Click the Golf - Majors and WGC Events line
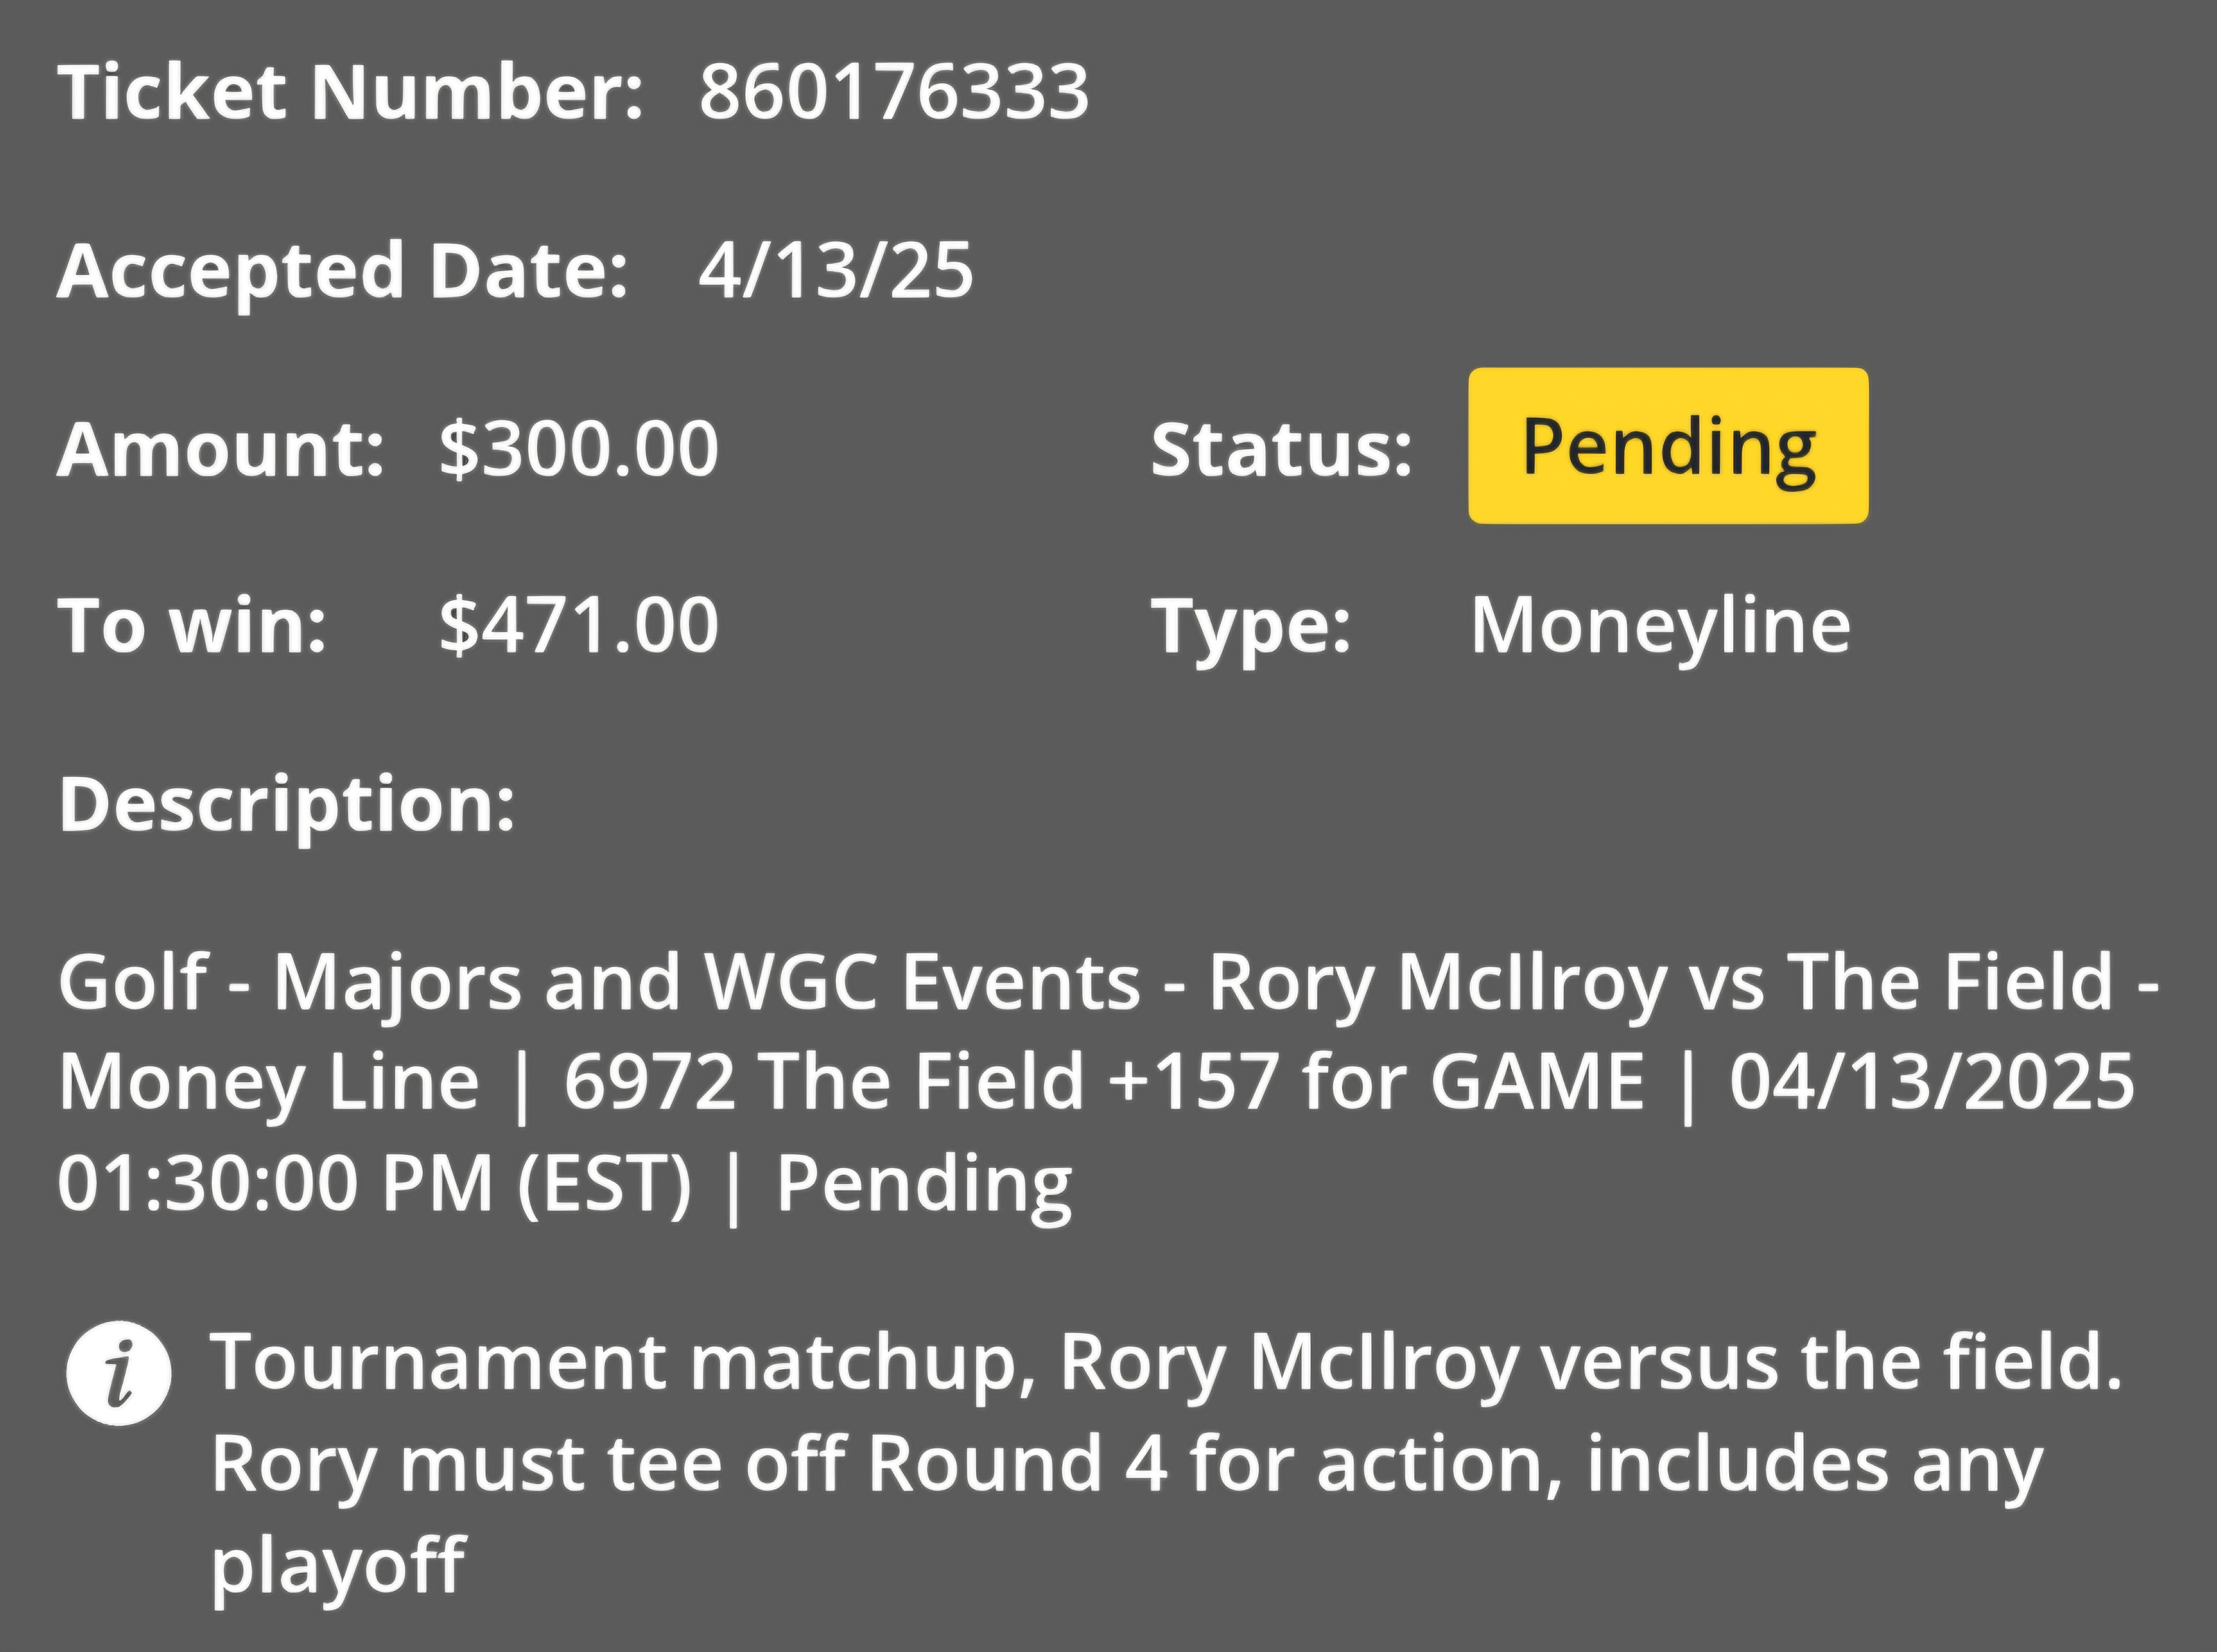This screenshot has width=2217, height=1652. [1109, 982]
